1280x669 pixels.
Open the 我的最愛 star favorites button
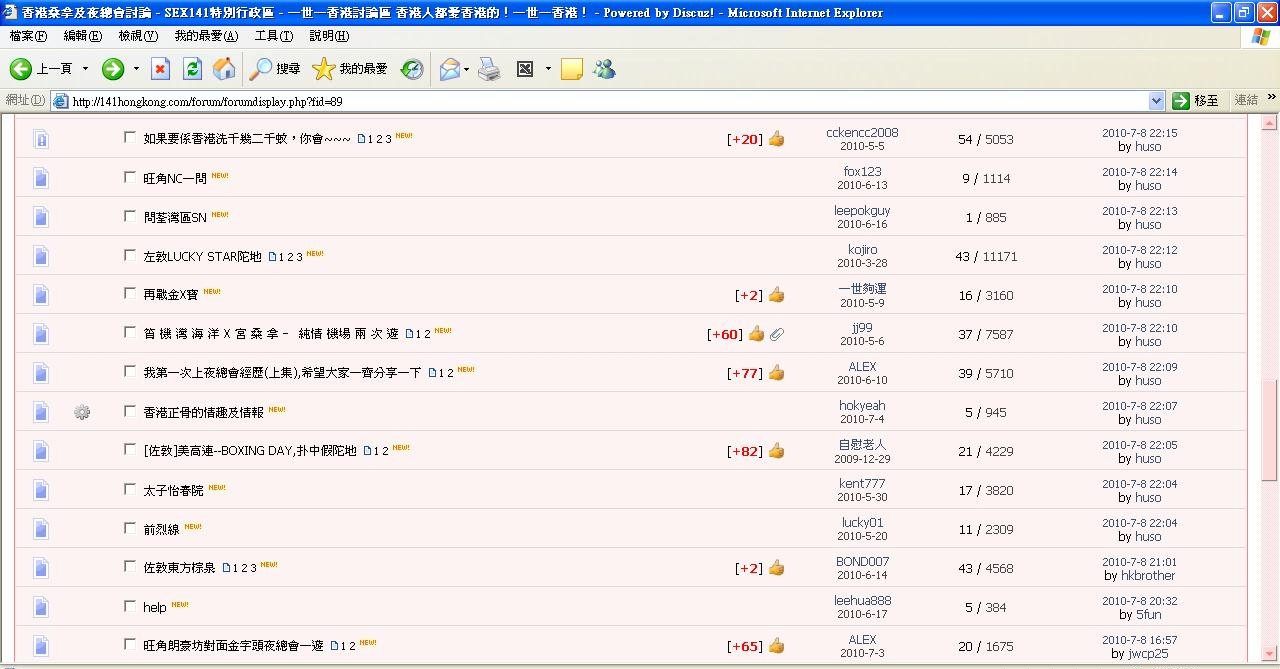(x=349, y=69)
